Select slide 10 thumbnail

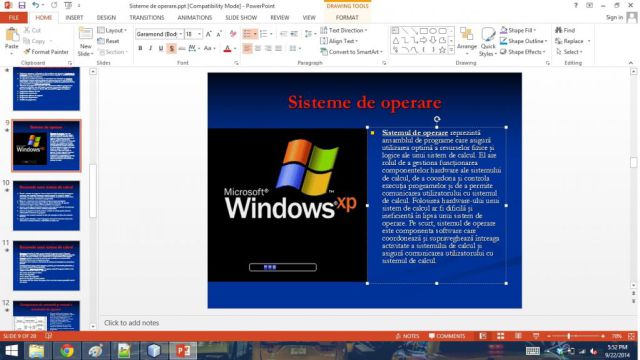[46, 205]
